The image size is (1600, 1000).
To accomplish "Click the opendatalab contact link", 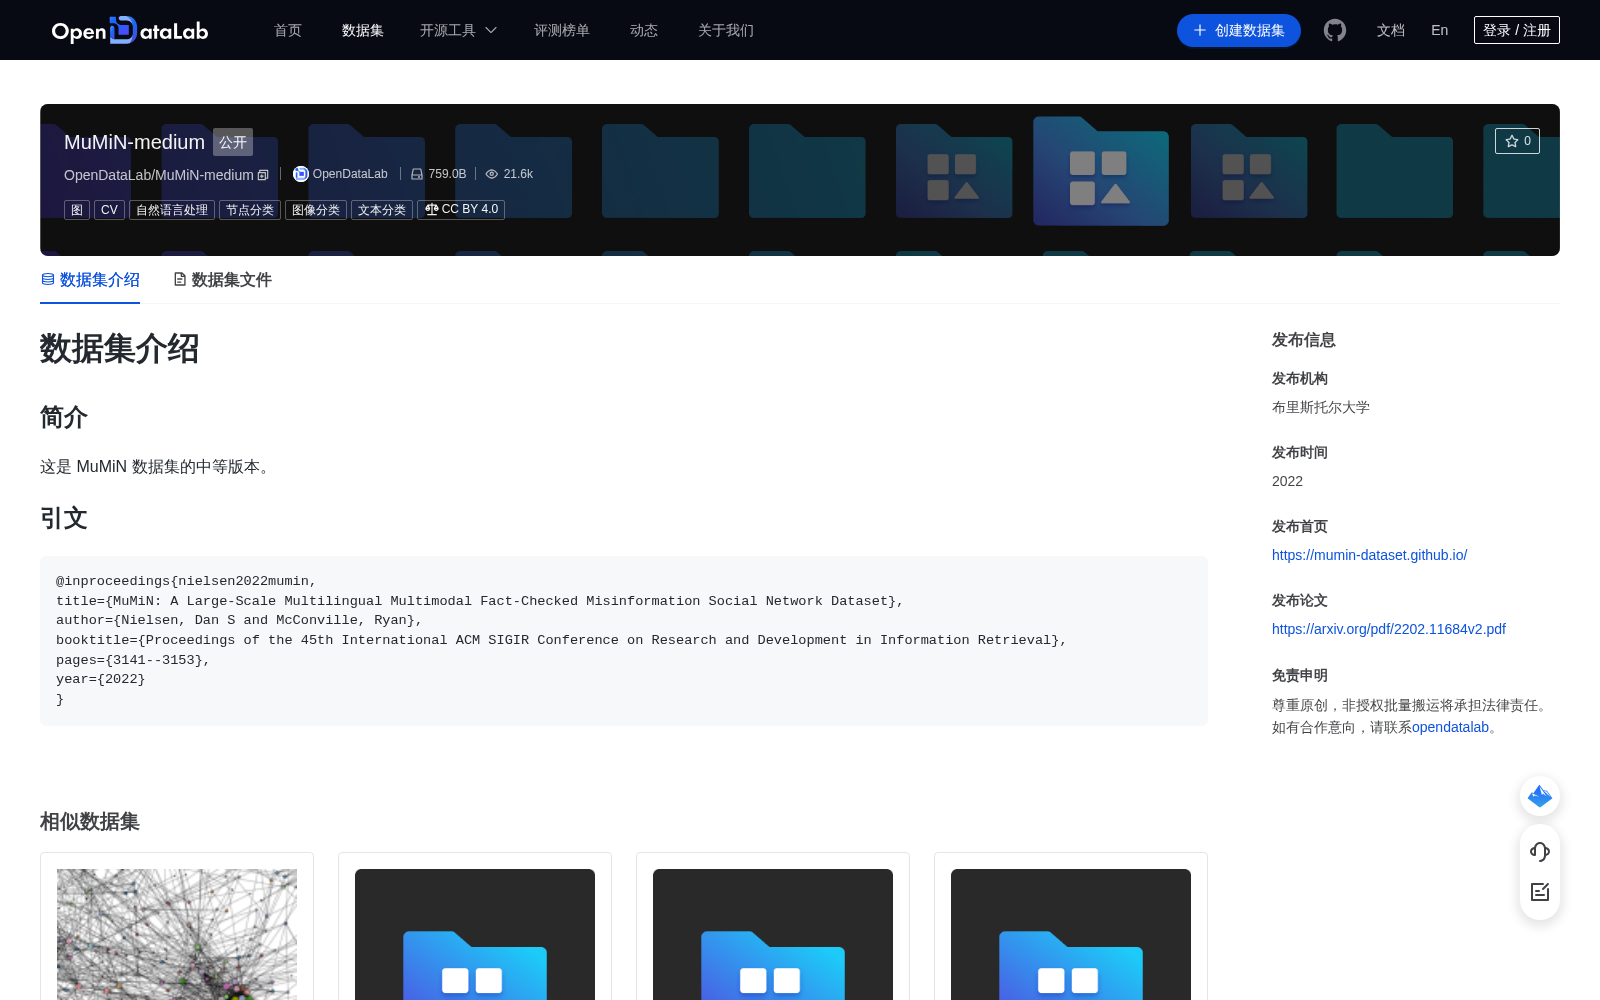I will coord(1450,727).
